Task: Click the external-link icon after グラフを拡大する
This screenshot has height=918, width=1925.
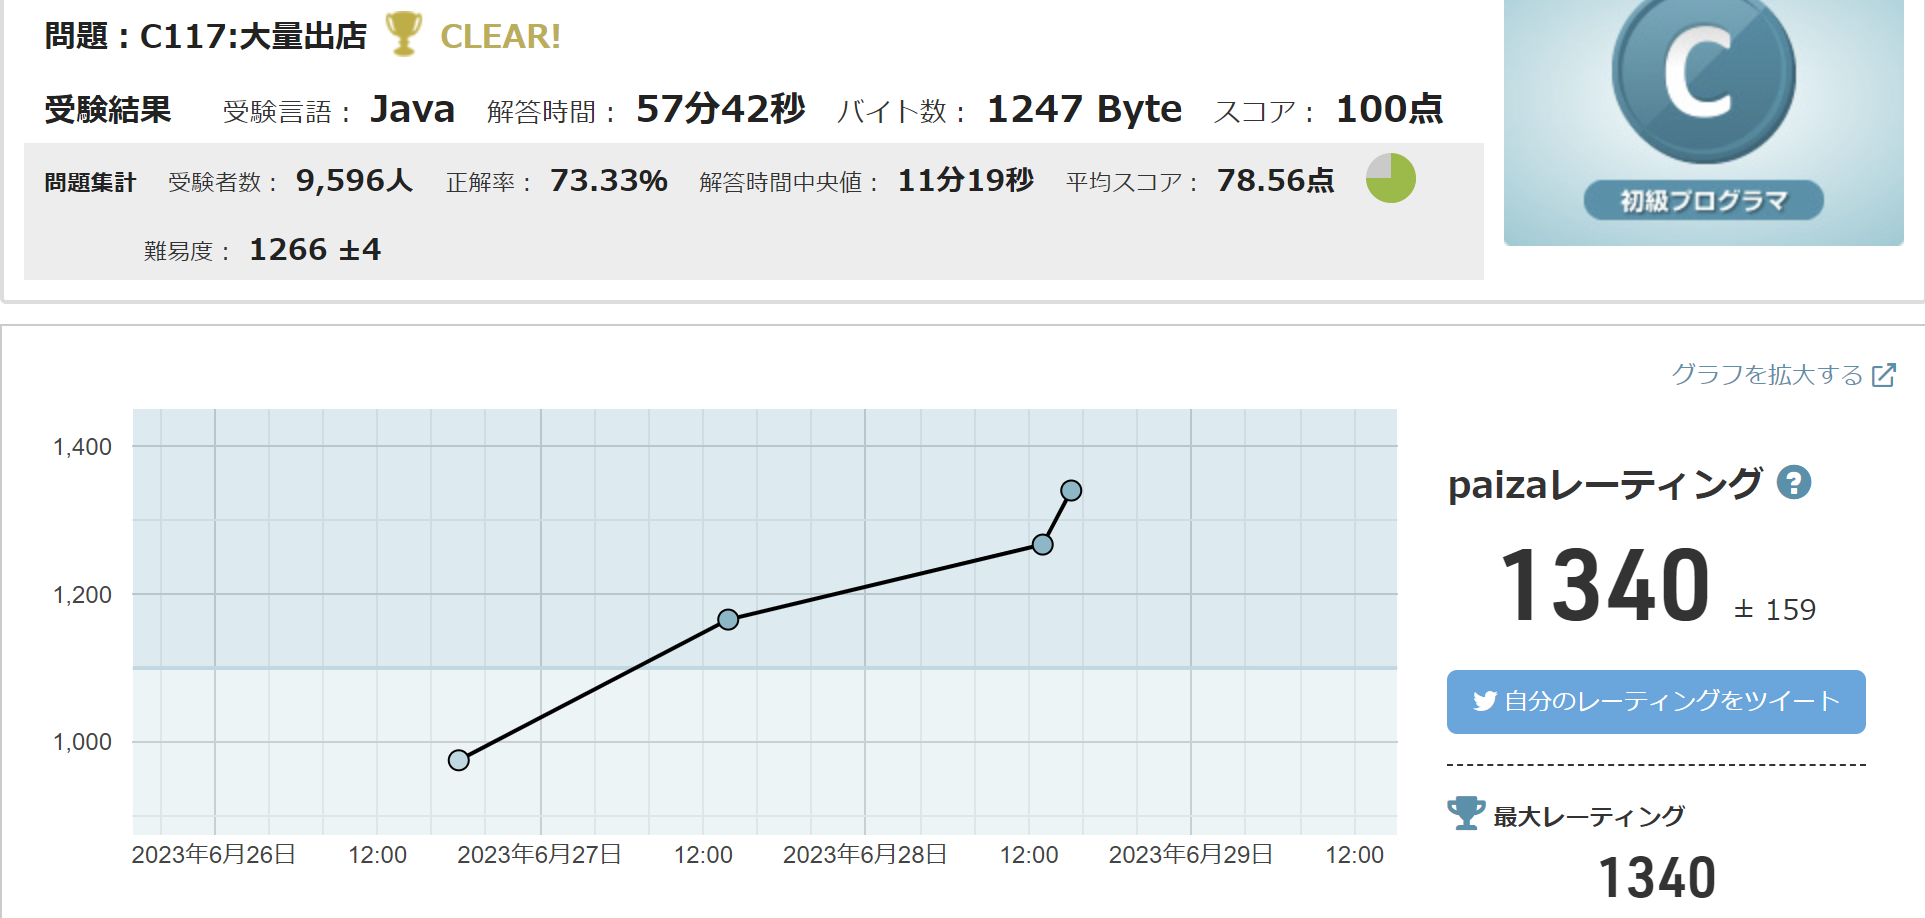Action: [x=1884, y=375]
